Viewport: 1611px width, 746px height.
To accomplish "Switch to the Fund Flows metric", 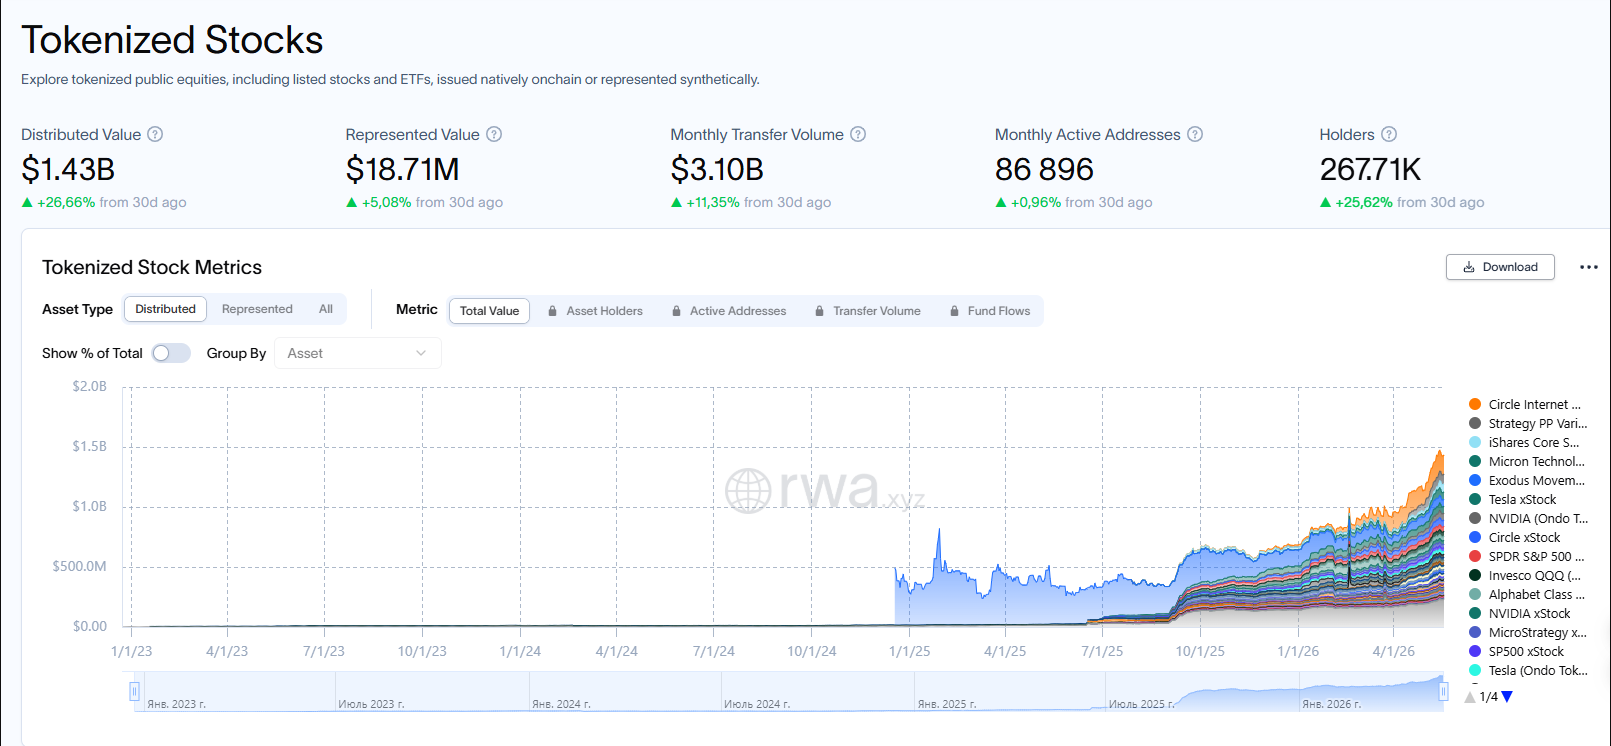I will click(990, 311).
